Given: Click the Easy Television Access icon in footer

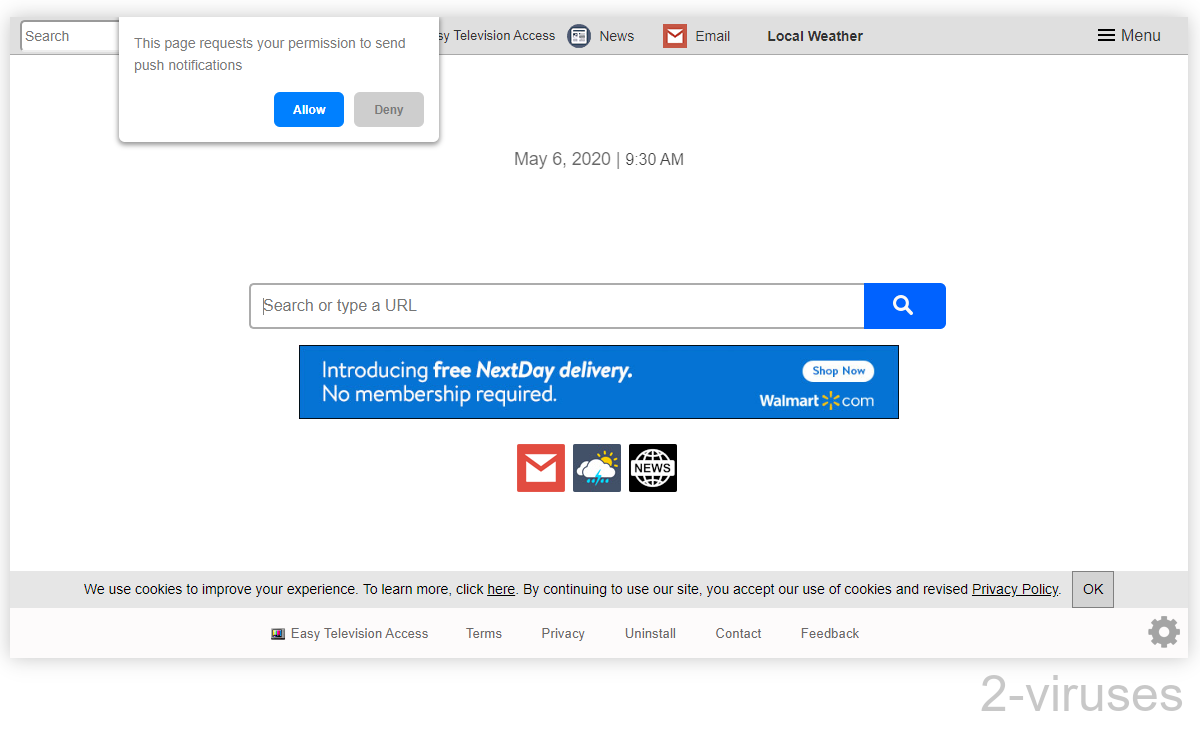Looking at the screenshot, I should (277, 633).
